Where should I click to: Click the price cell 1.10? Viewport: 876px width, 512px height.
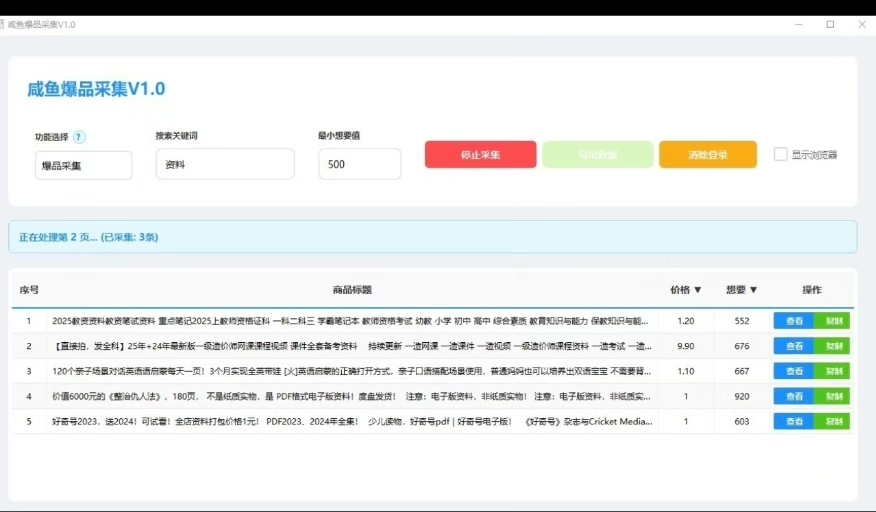point(685,371)
